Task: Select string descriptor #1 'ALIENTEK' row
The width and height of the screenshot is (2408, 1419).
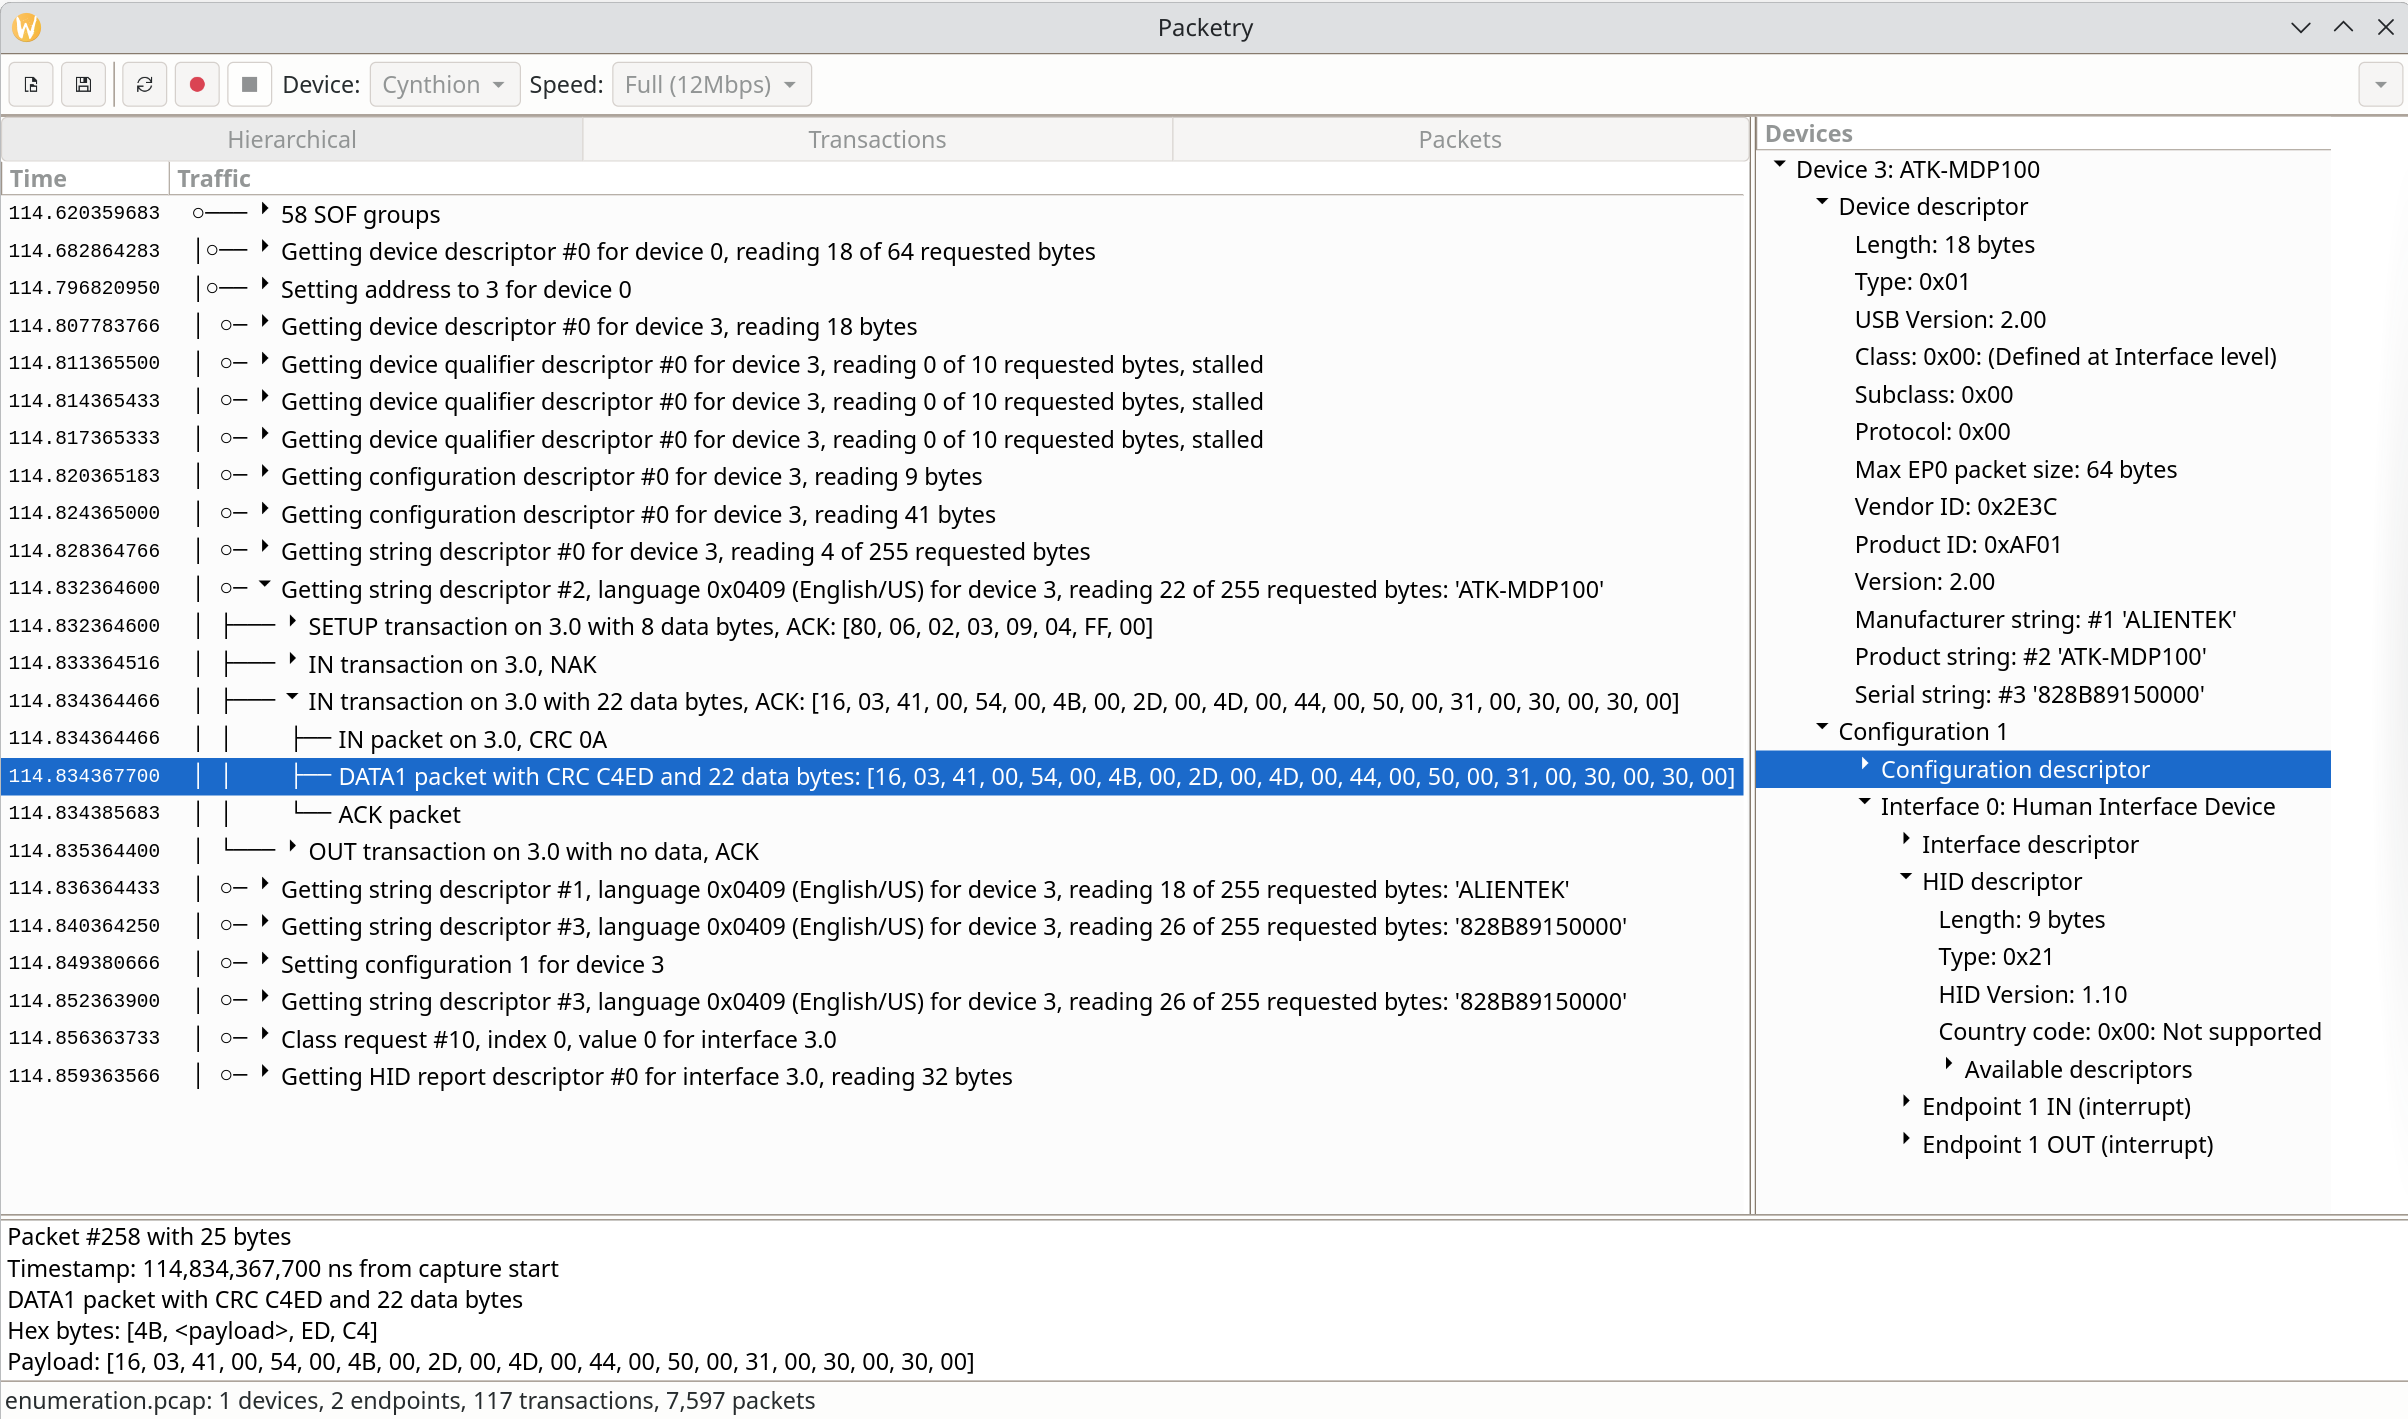Action: pyautogui.click(x=872, y=889)
